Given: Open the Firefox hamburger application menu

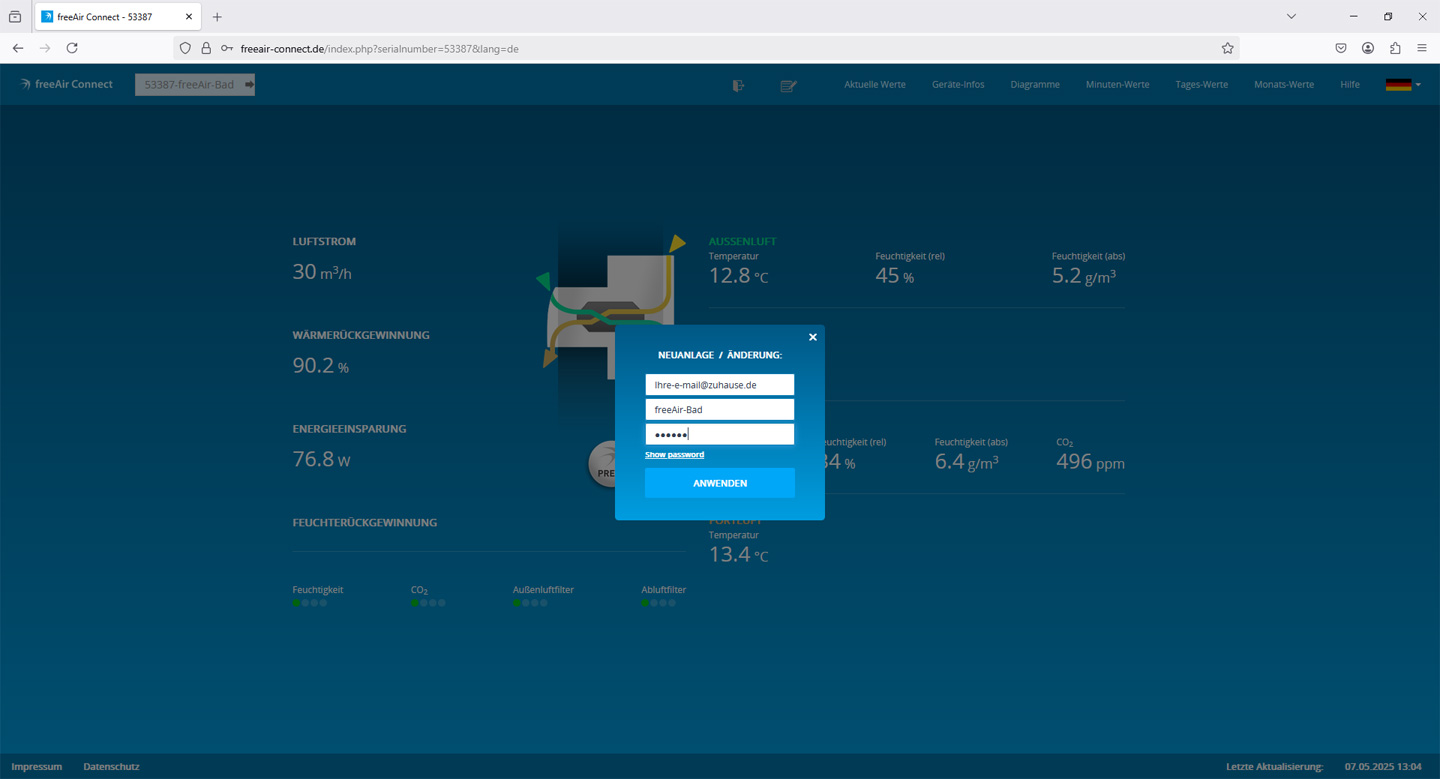Looking at the screenshot, I should point(1422,48).
